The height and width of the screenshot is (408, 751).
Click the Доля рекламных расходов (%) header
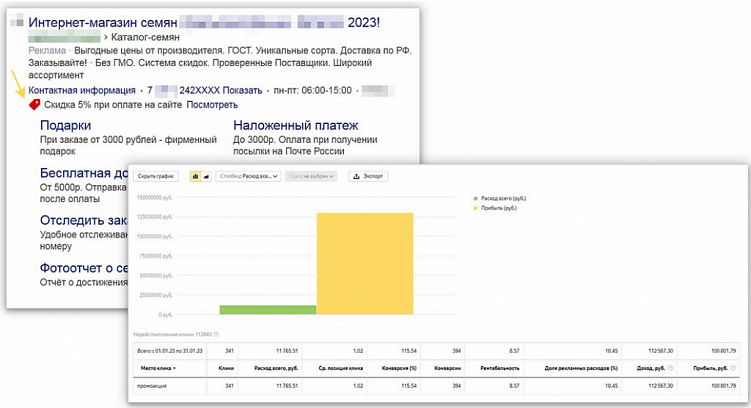(581, 368)
